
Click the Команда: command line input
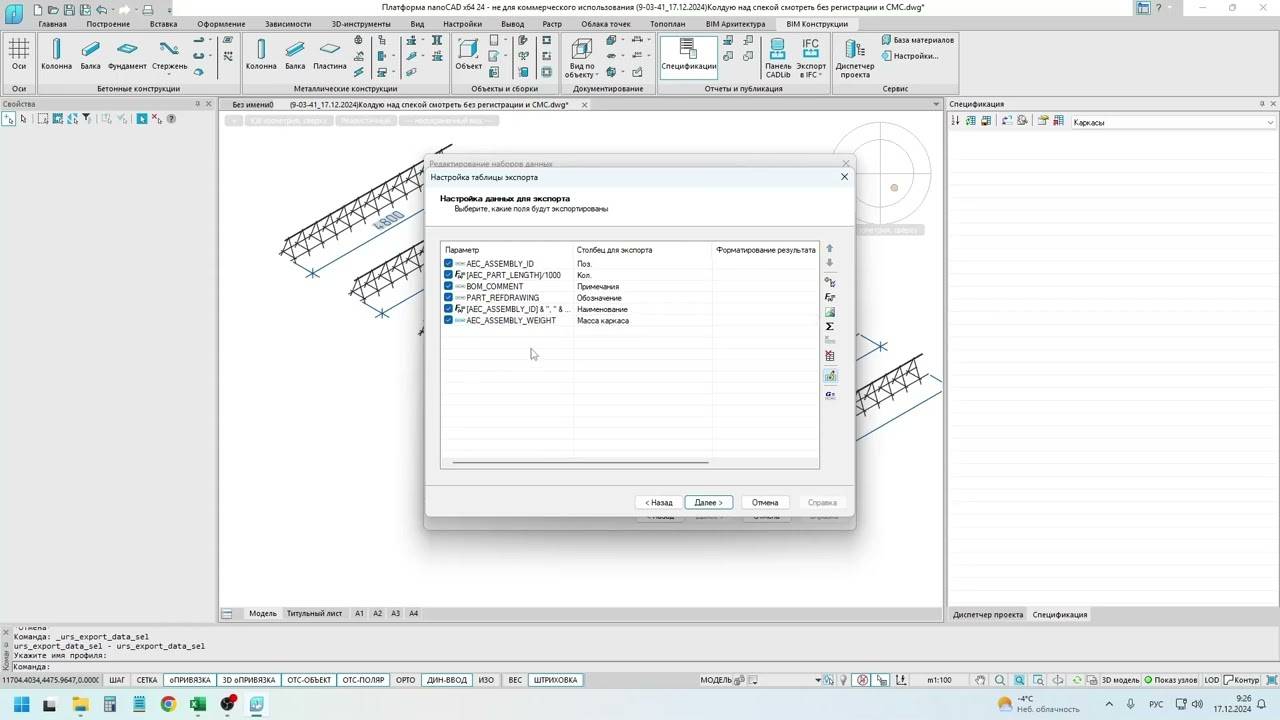[x=640, y=666]
